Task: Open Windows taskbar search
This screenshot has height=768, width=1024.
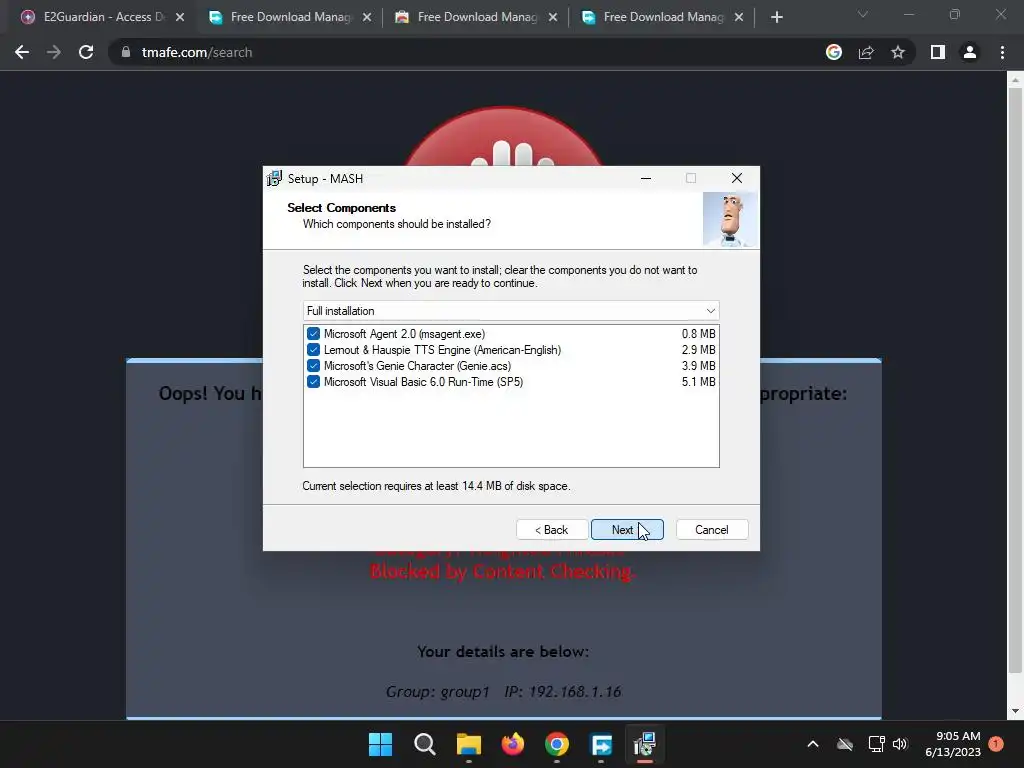Action: 424,744
